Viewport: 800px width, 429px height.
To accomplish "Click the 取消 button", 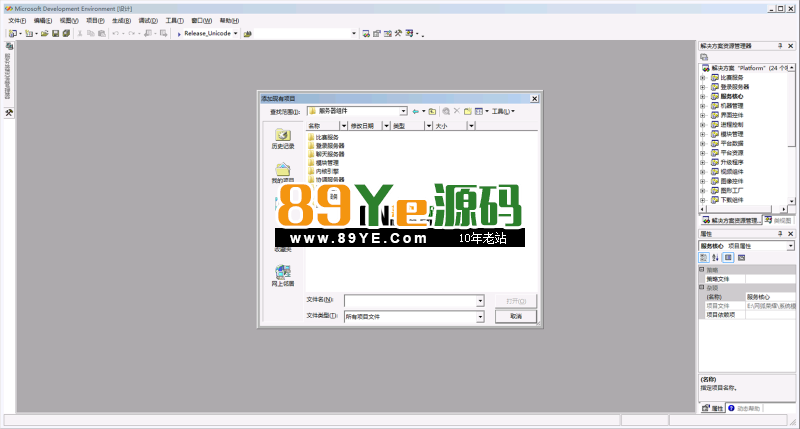I will coord(516,316).
